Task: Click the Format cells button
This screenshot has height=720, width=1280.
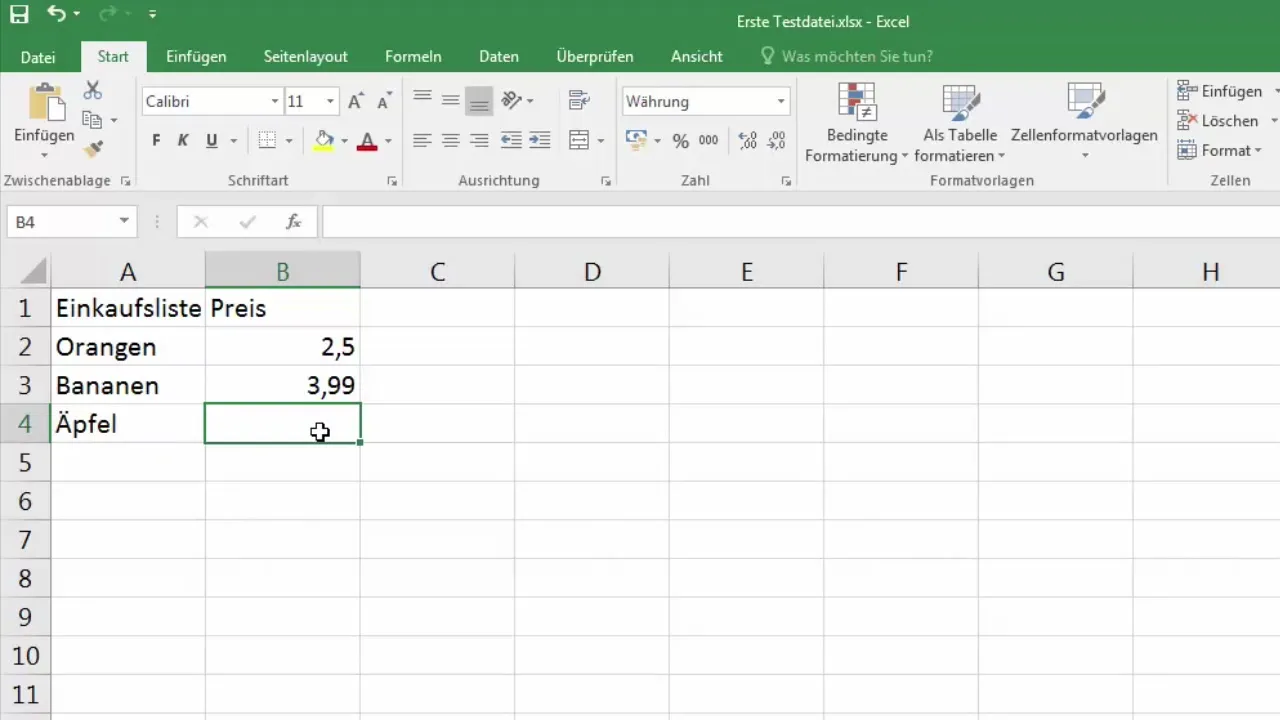Action: pyautogui.click(x=1219, y=150)
